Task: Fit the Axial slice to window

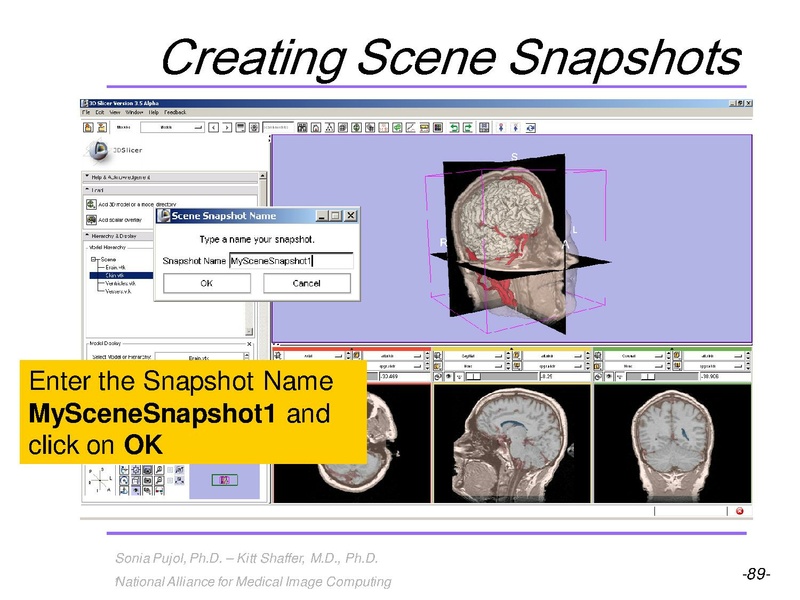Action: point(277,356)
